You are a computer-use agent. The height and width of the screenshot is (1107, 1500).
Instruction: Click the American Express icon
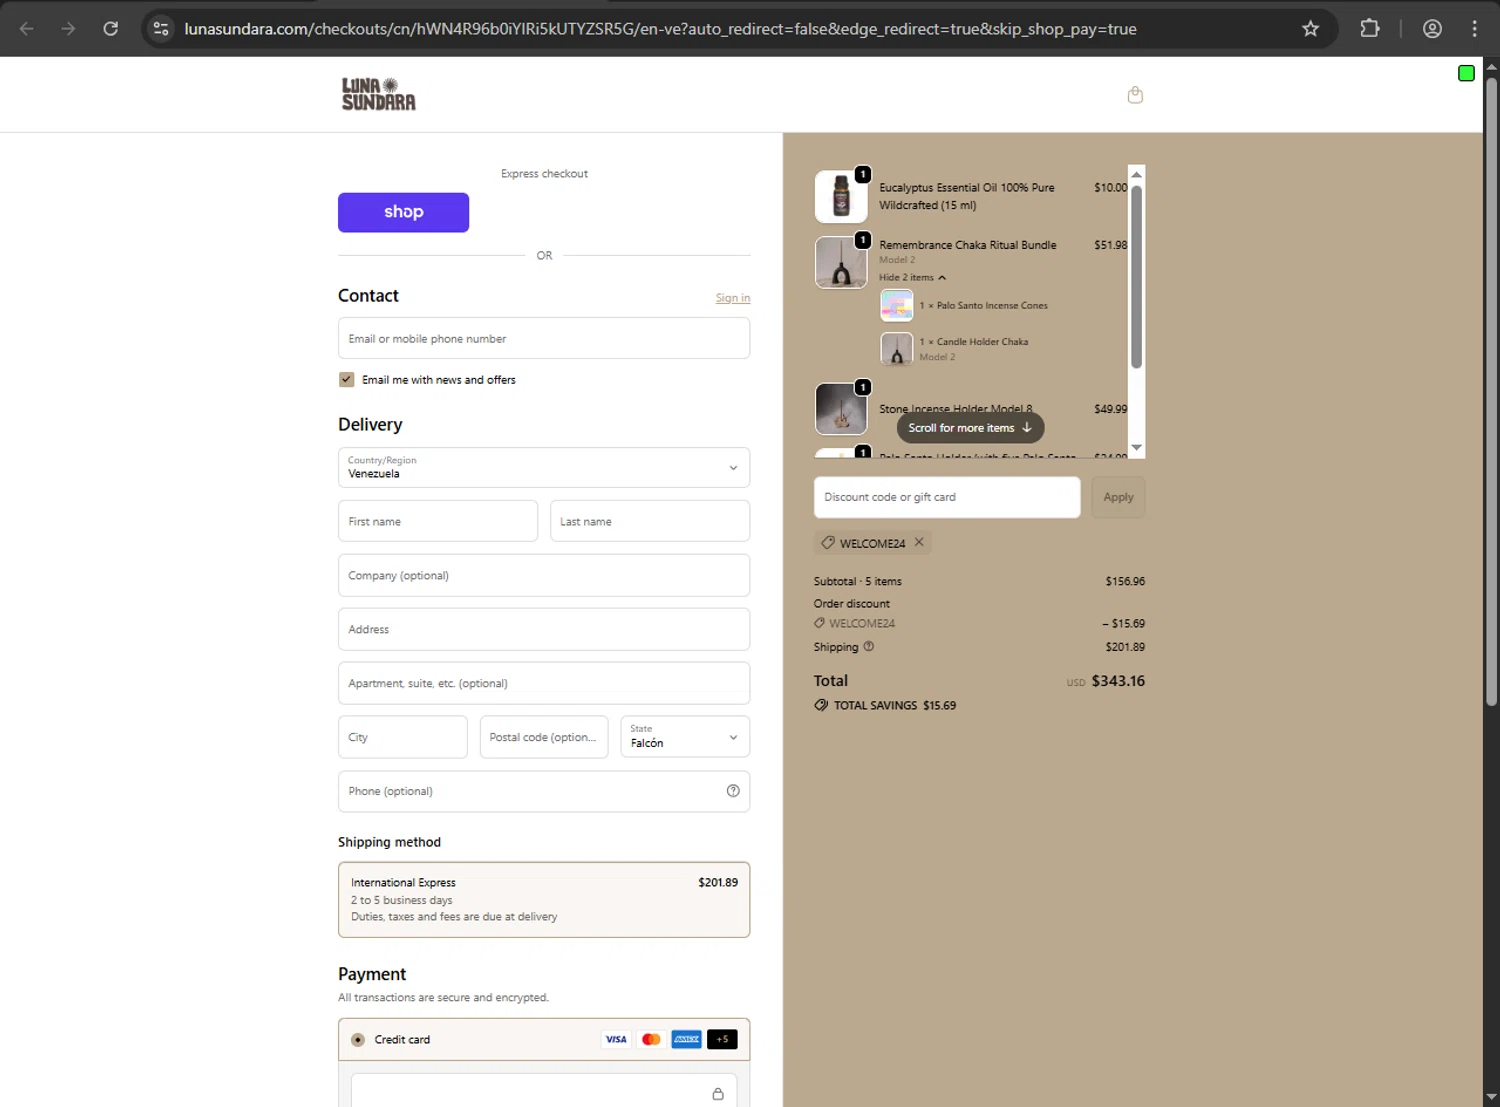[x=686, y=1040]
